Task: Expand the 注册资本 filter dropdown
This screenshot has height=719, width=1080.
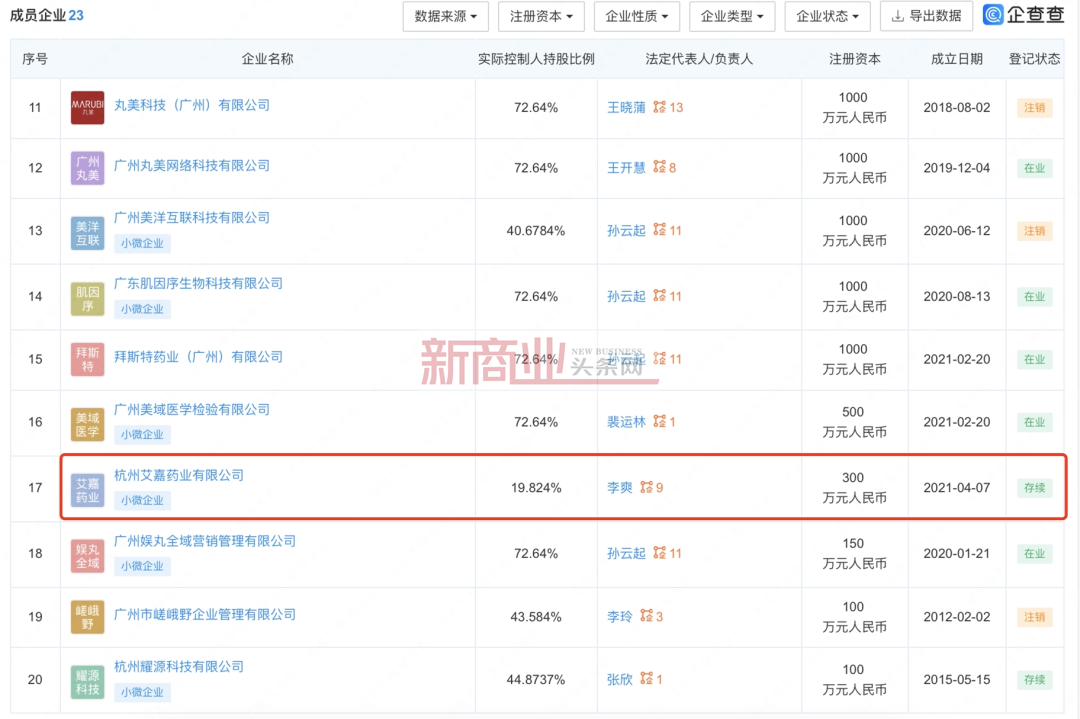Action: (541, 17)
